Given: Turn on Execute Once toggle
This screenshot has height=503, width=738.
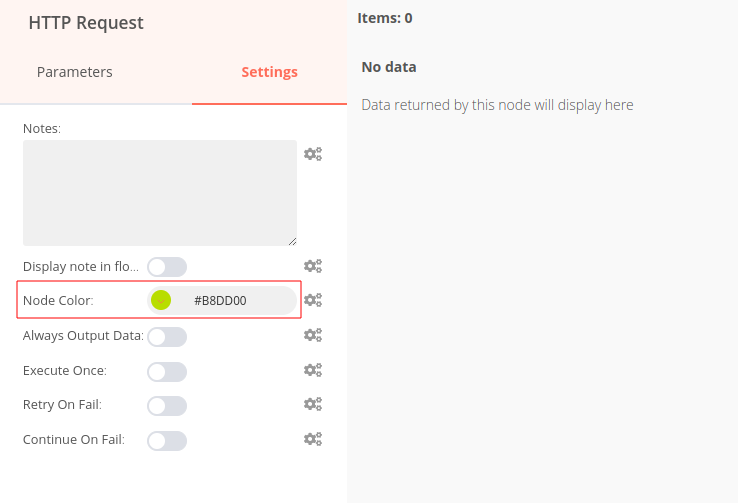Looking at the screenshot, I should 167,372.
